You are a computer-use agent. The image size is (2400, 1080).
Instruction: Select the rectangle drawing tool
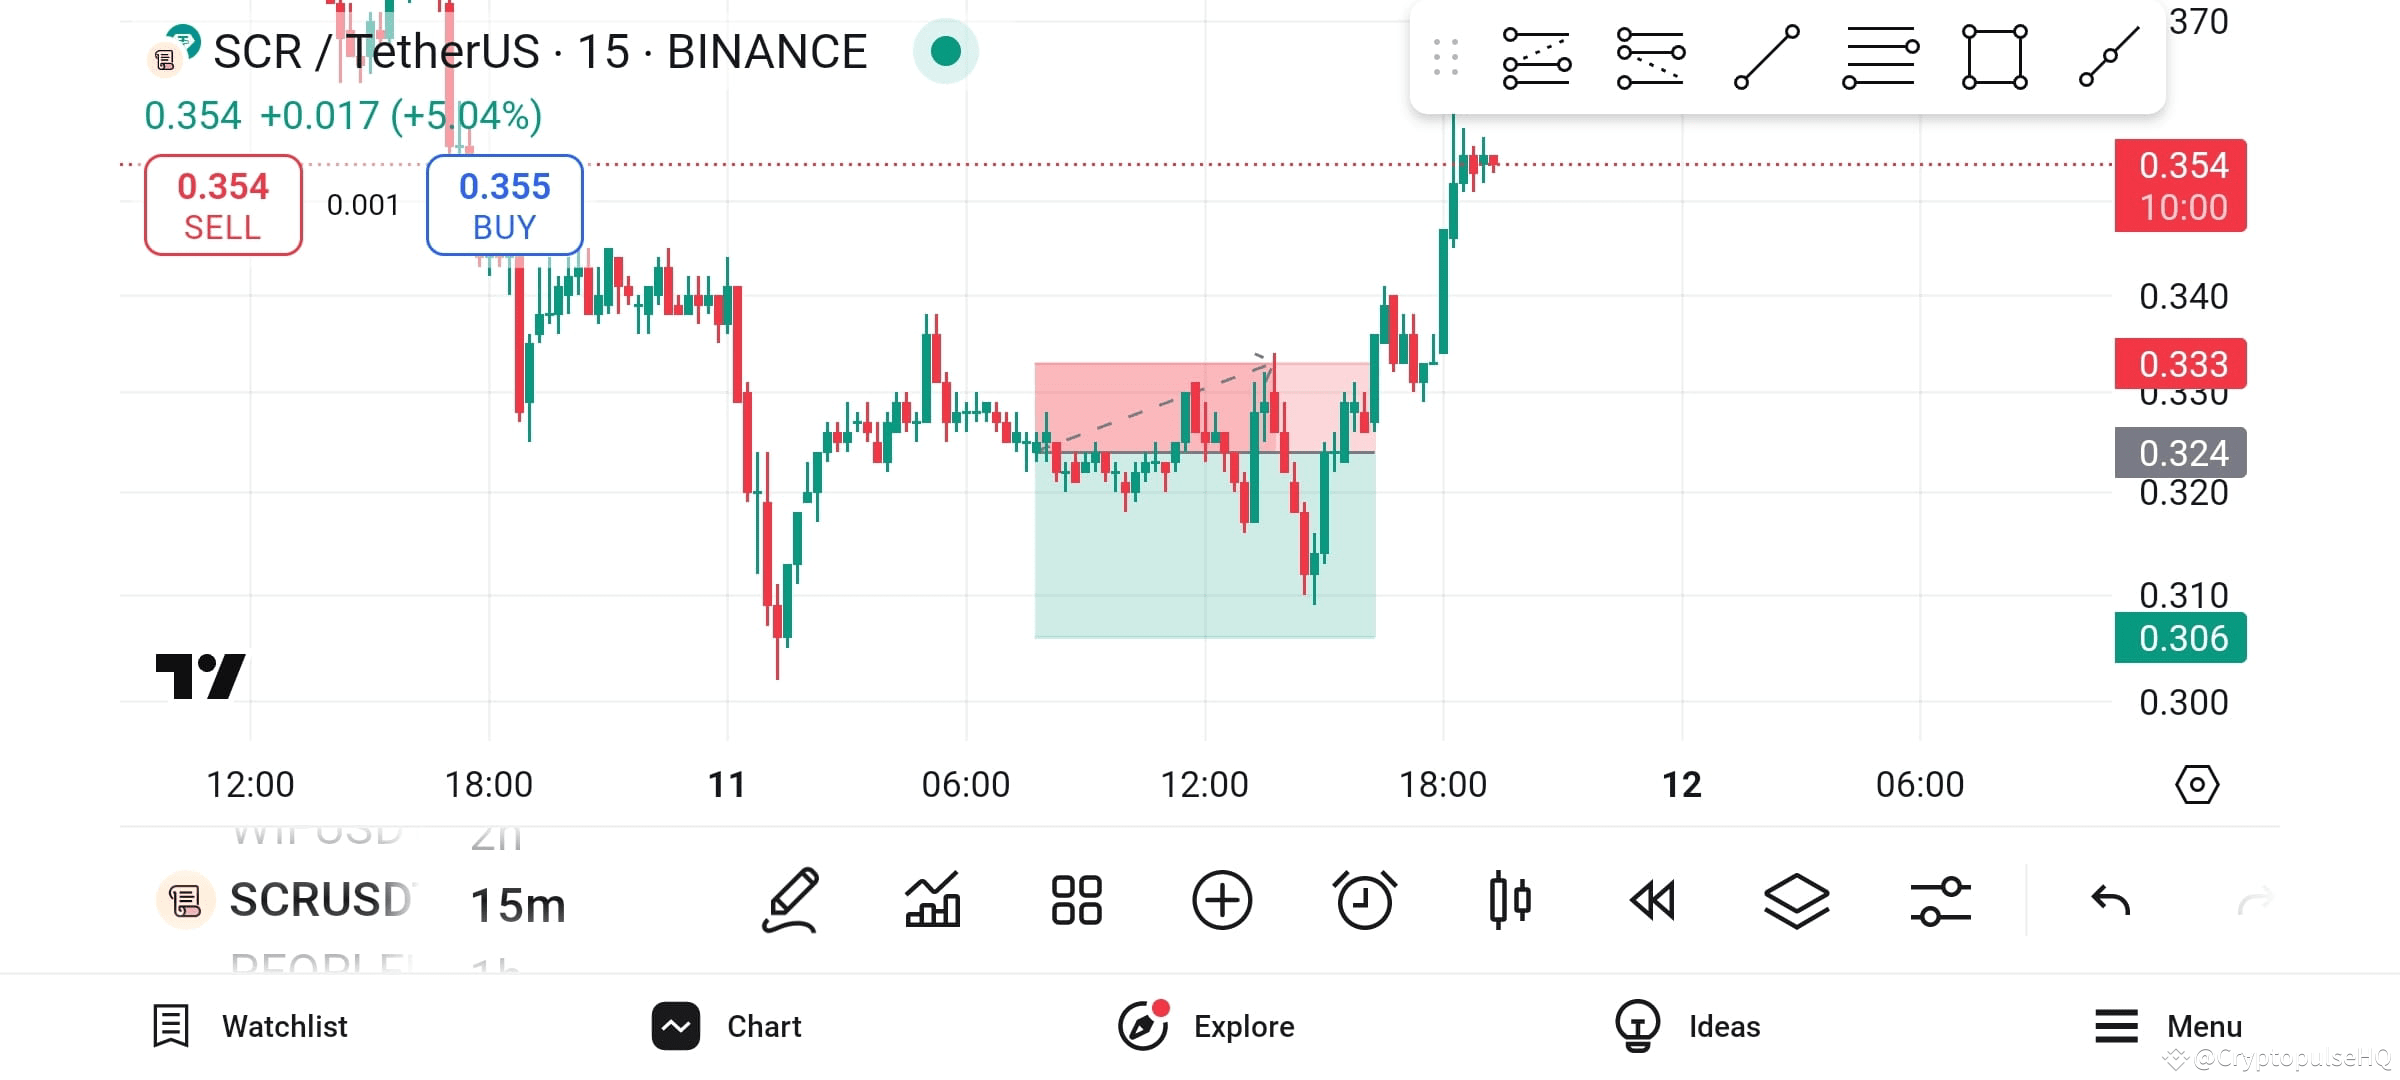[1993, 57]
